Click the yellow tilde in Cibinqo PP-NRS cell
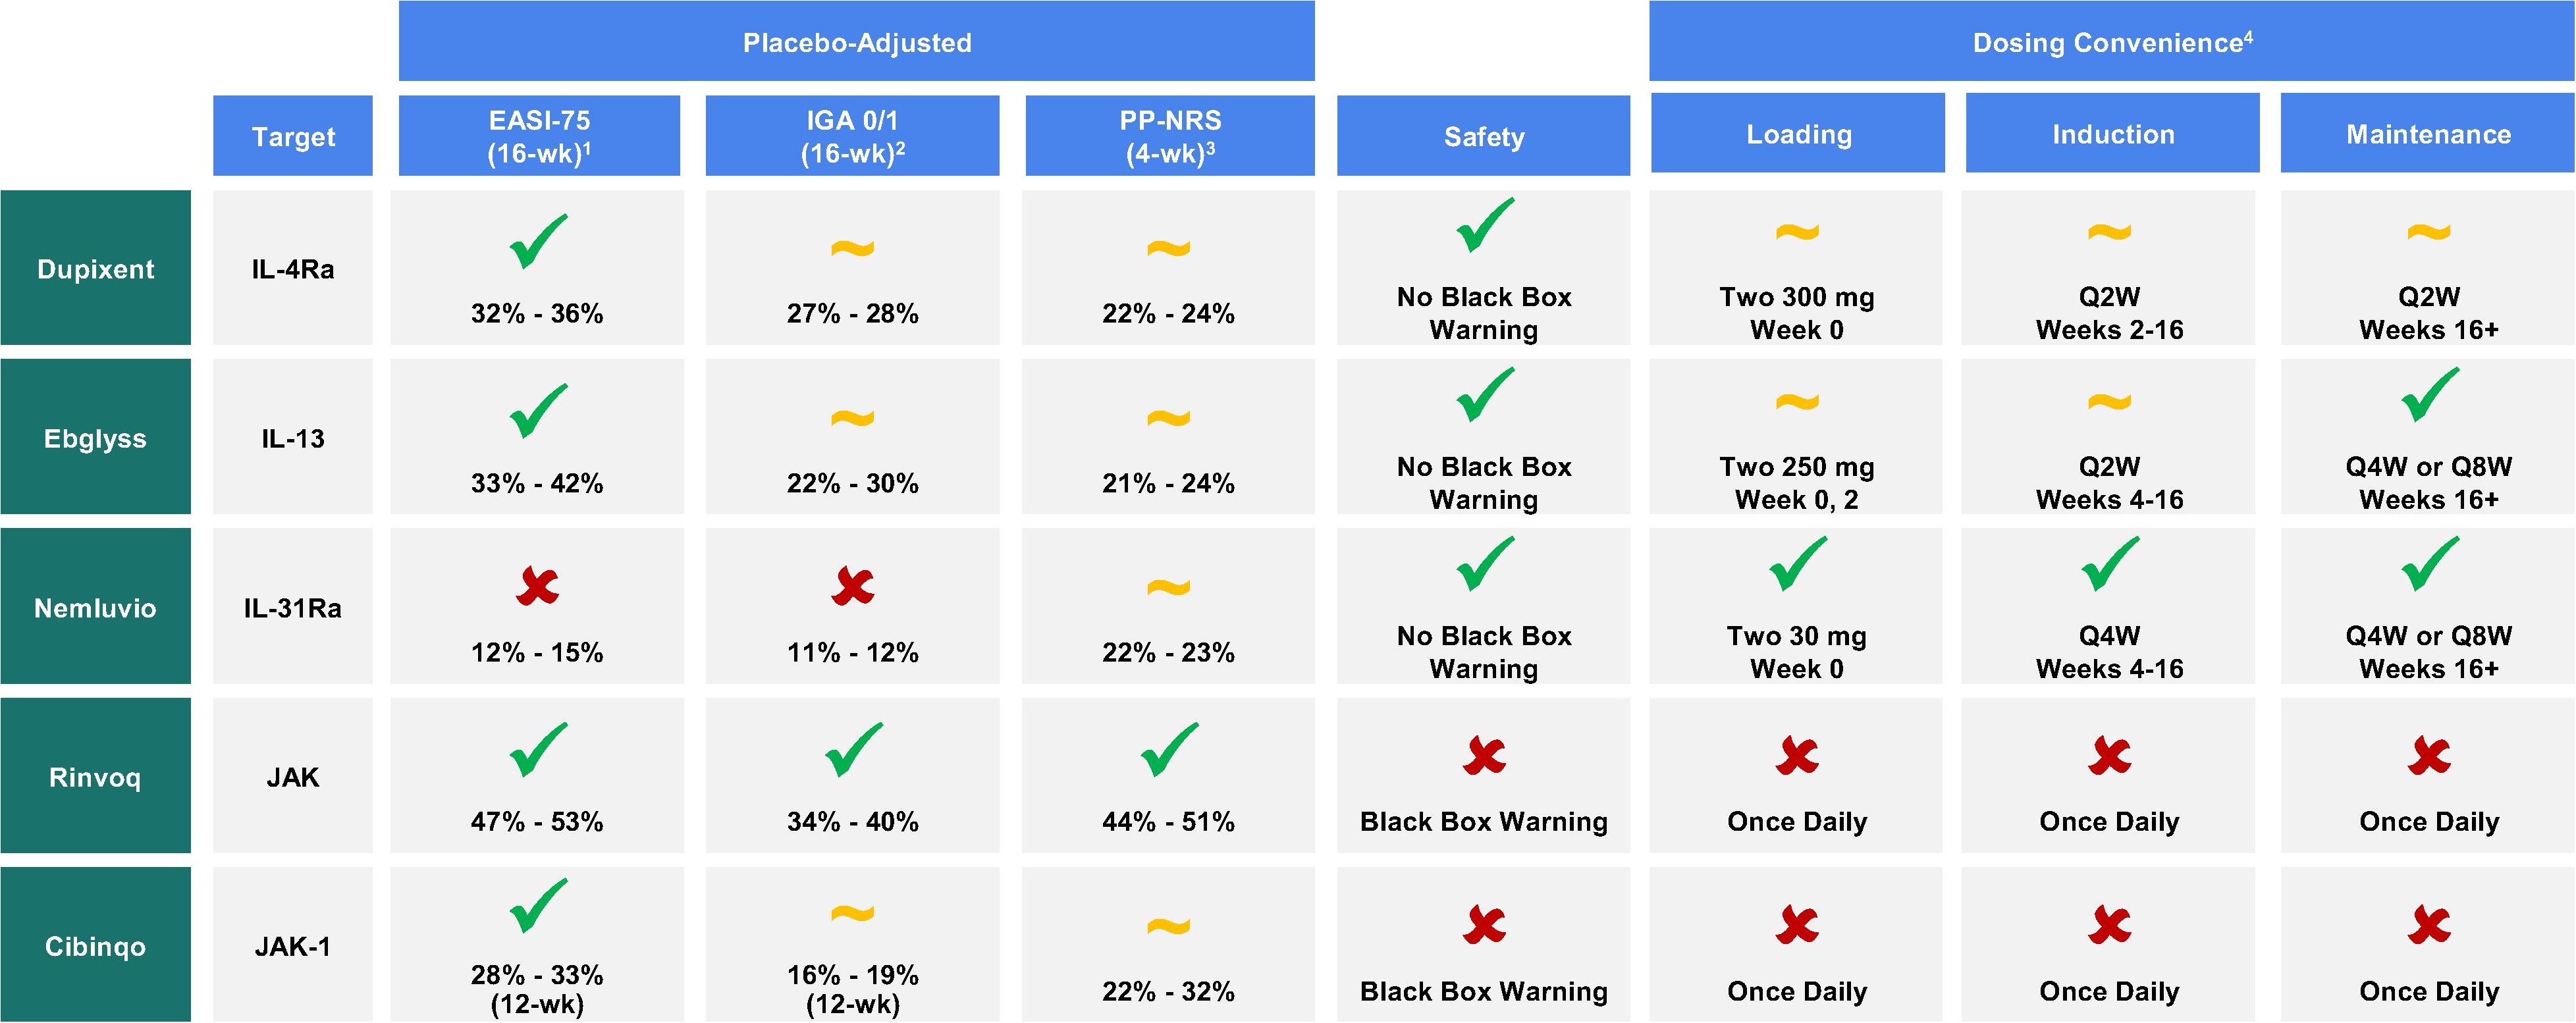Image resolution: width=2576 pixels, height=1023 pixels. click(x=1169, y=926)
